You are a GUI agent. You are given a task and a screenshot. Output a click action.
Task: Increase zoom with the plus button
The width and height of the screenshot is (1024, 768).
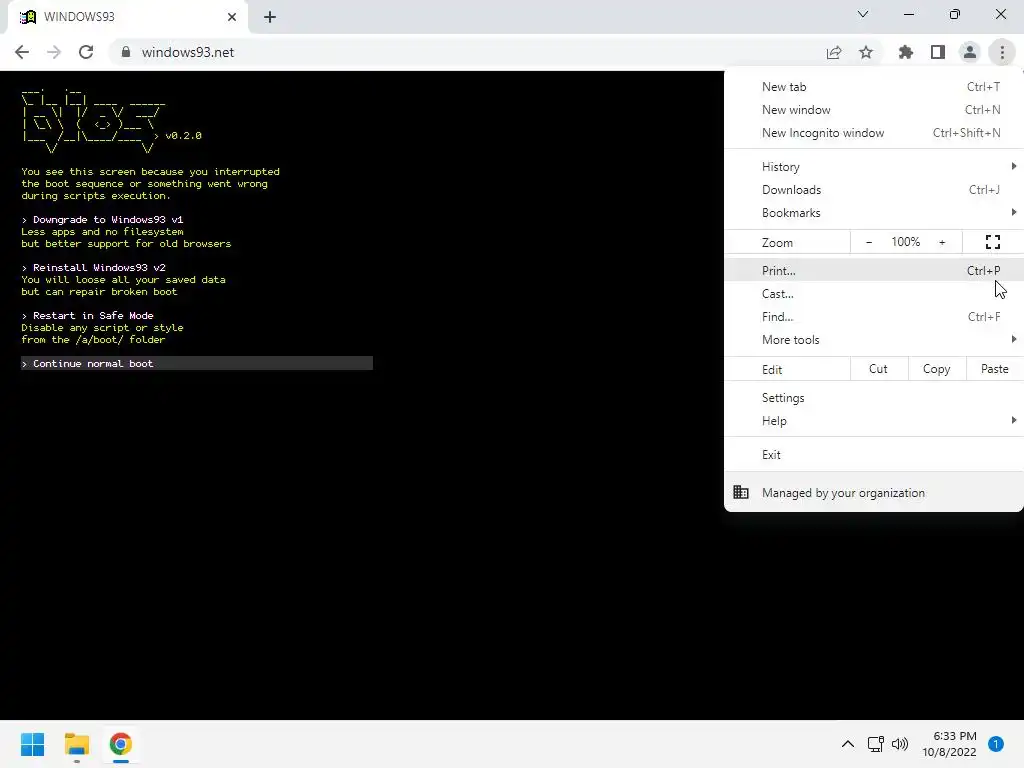[942, 242]
